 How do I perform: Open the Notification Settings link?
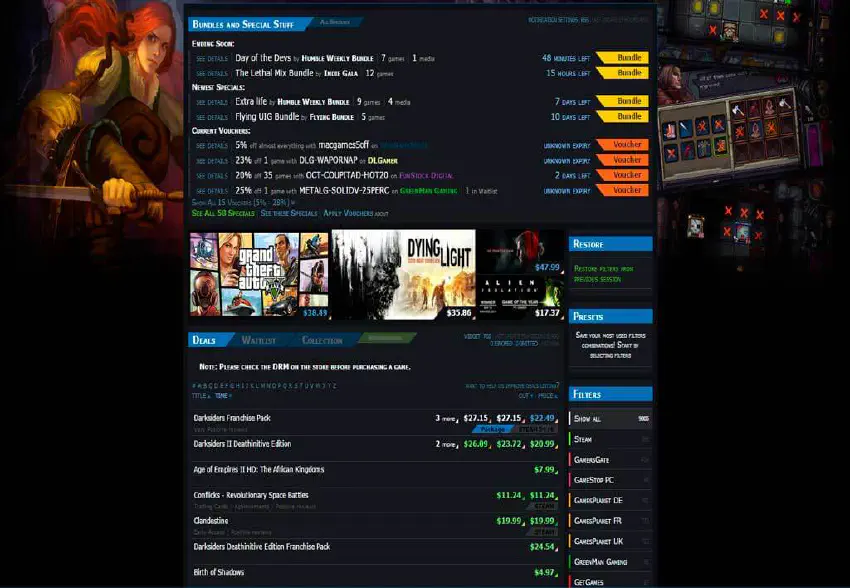tap(555, 20)
